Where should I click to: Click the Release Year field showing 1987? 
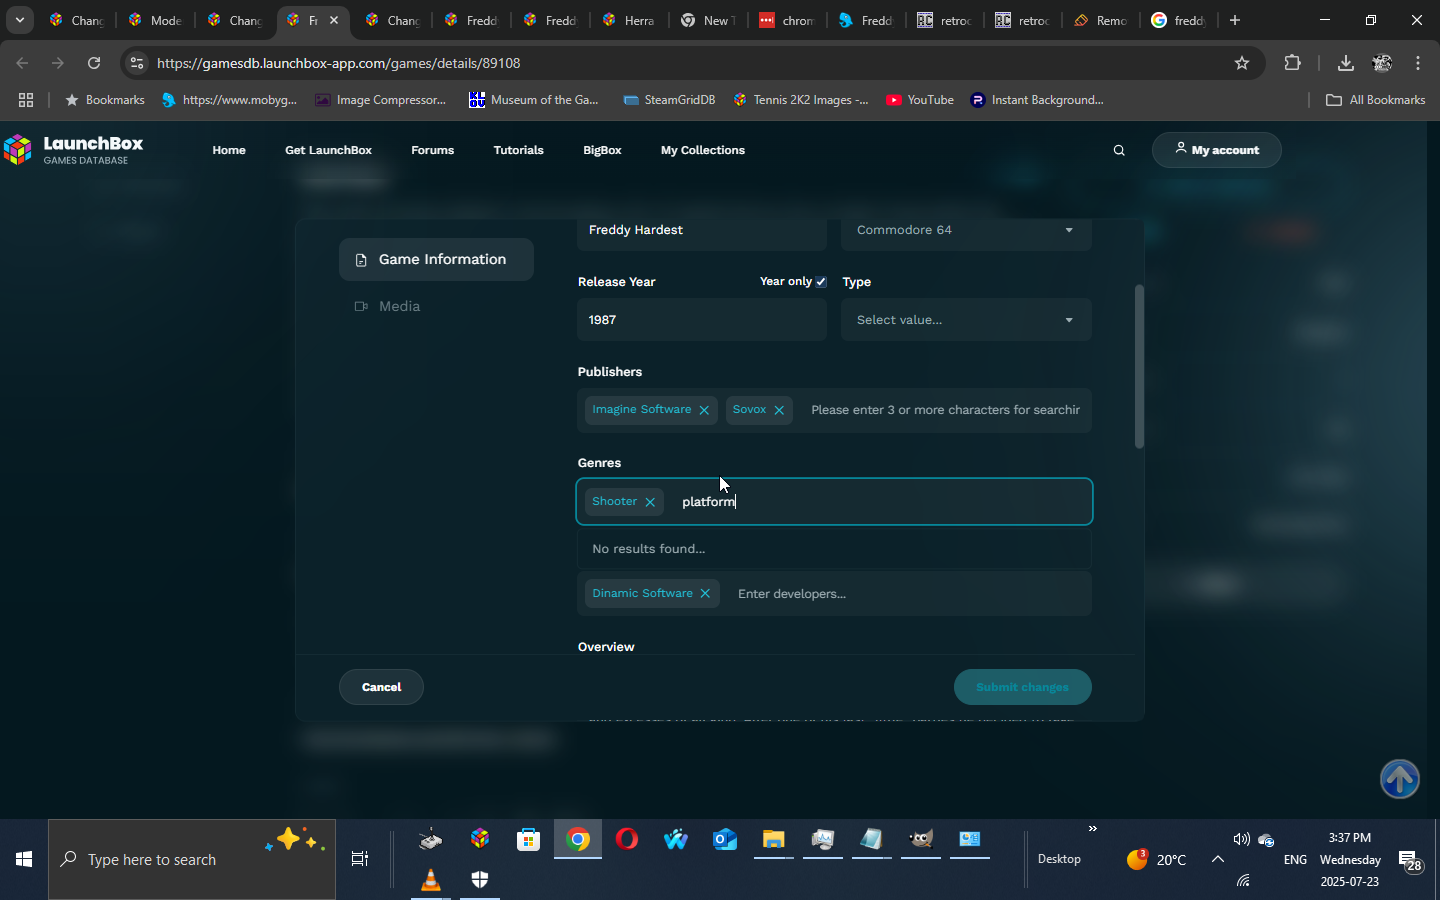coord(702,320)
